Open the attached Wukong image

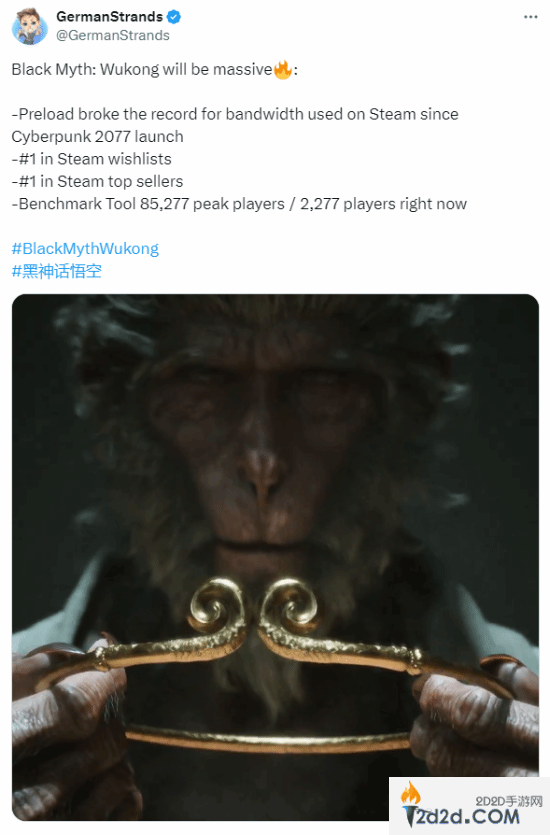coord(275,557)
